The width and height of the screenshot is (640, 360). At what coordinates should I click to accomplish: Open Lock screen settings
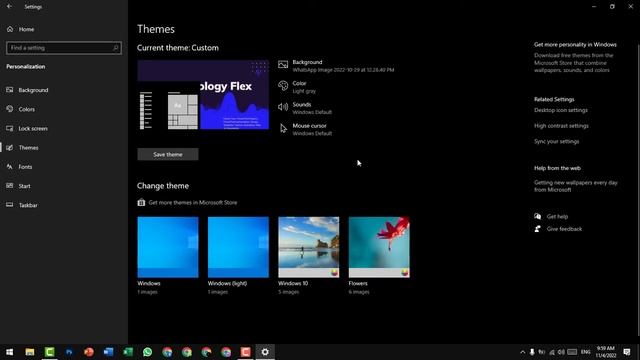[64, 128]
